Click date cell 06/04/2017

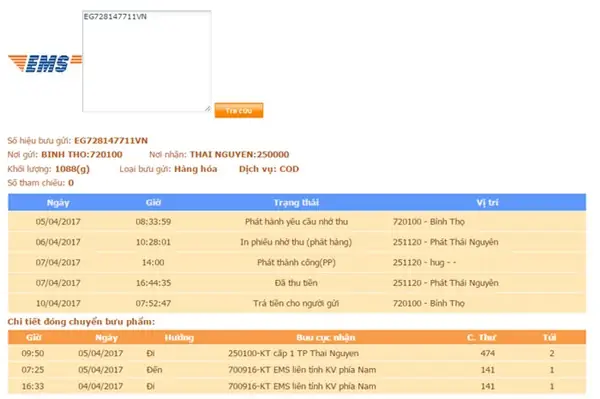tap(58, 242)
